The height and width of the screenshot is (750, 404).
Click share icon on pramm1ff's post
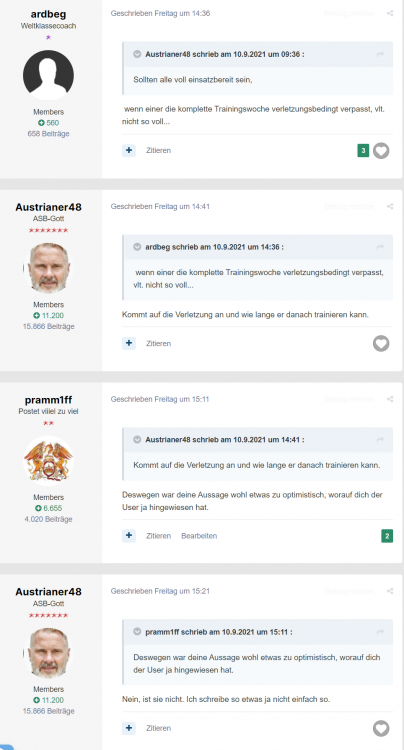pos(390,399)
